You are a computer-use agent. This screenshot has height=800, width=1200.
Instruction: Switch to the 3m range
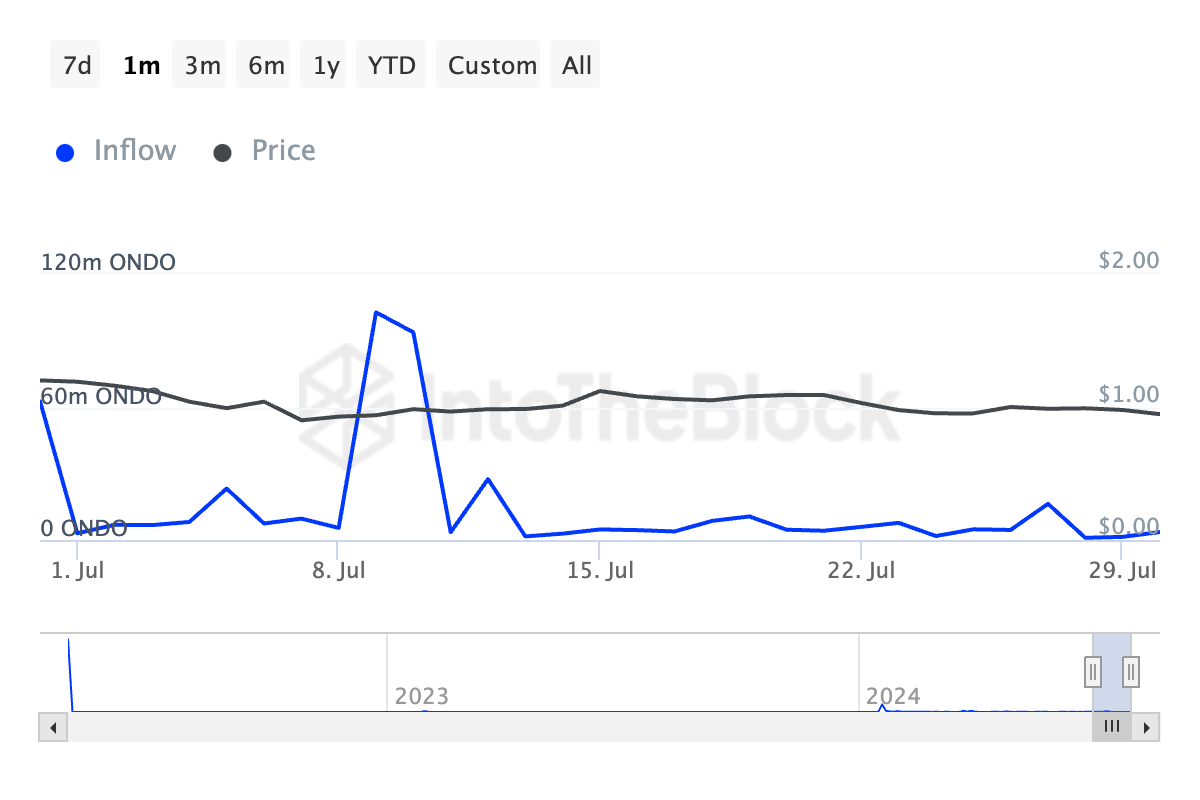tap(202, 66)
